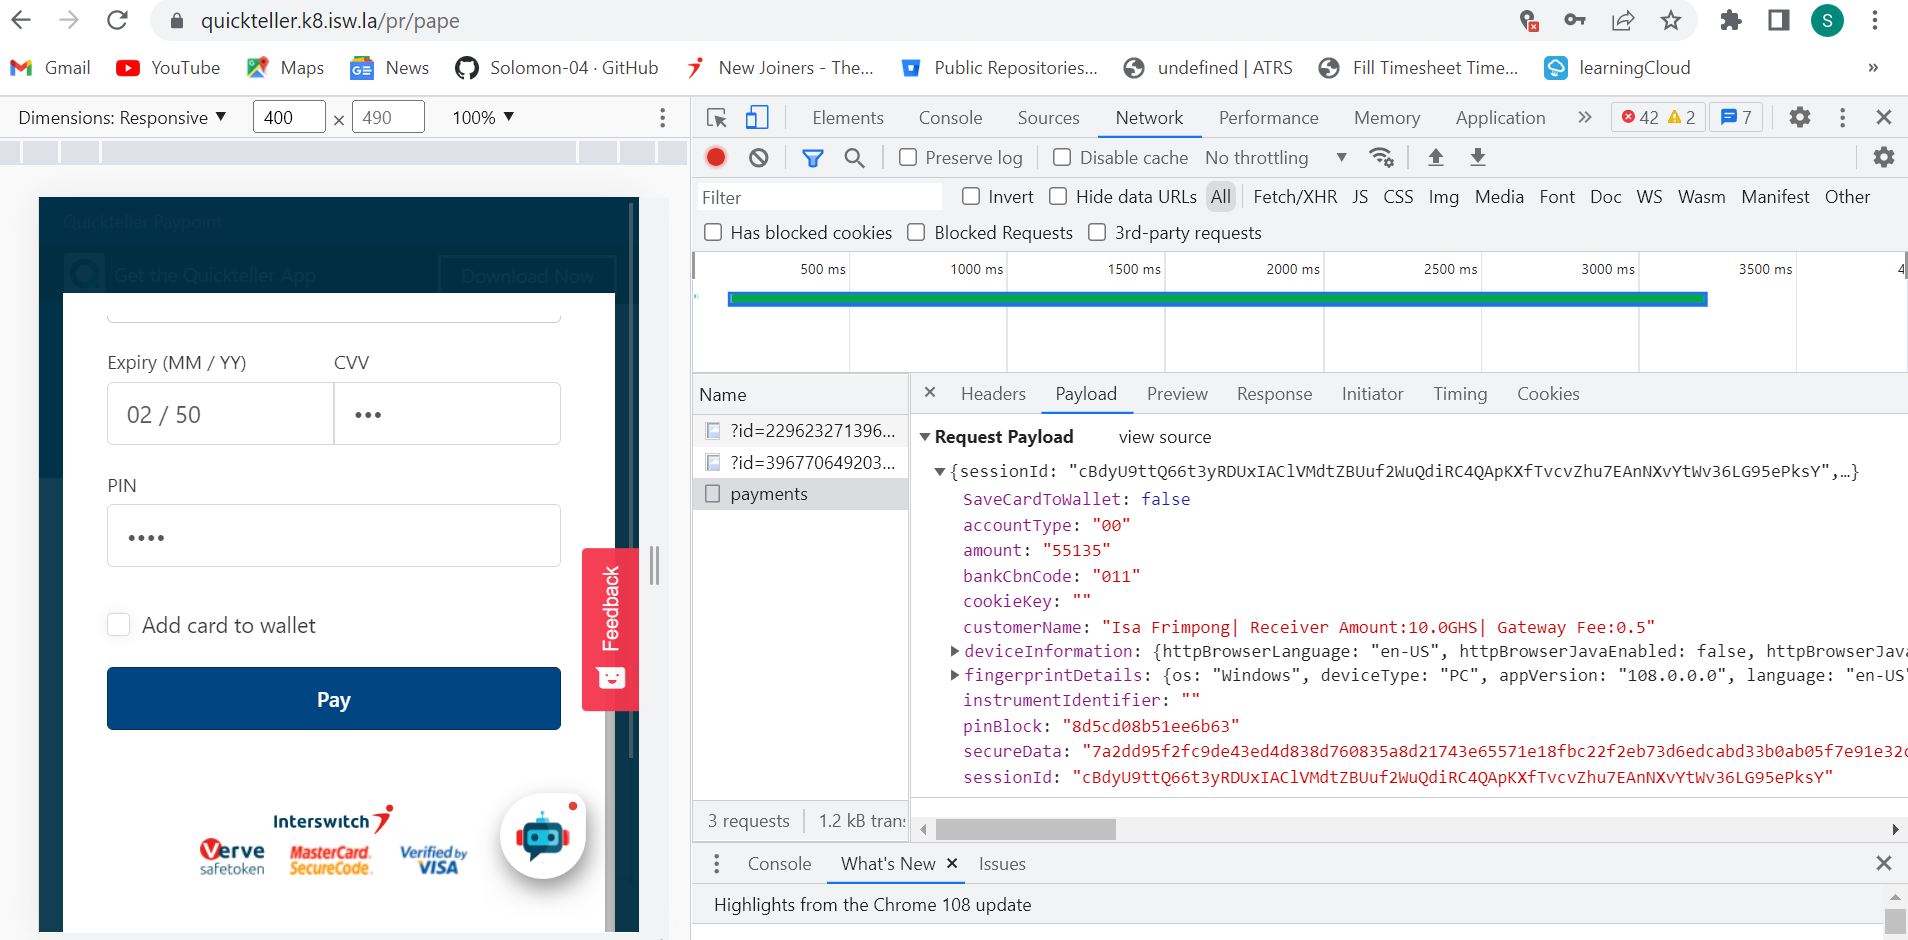Click the view source link

point(1164,437)
